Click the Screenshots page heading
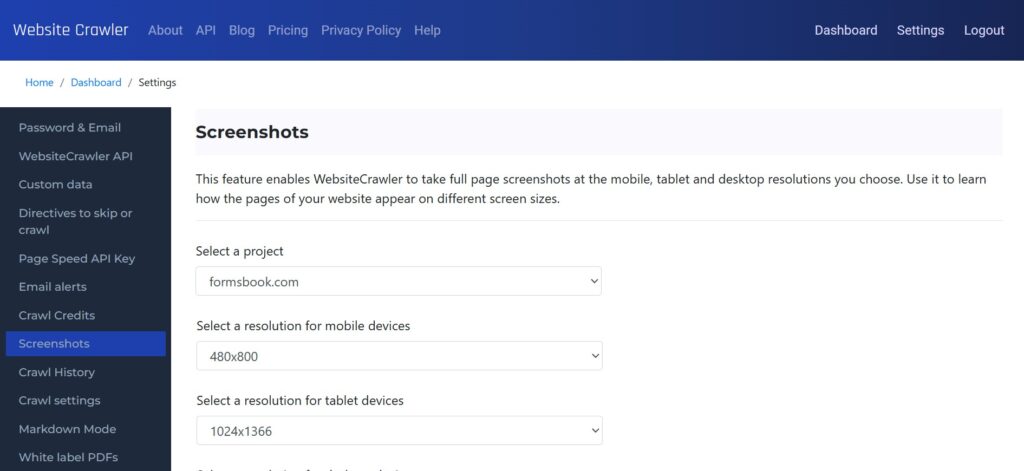Viewport: 1024px width, 471px height. pyautogui.click(x=252, y=132)
